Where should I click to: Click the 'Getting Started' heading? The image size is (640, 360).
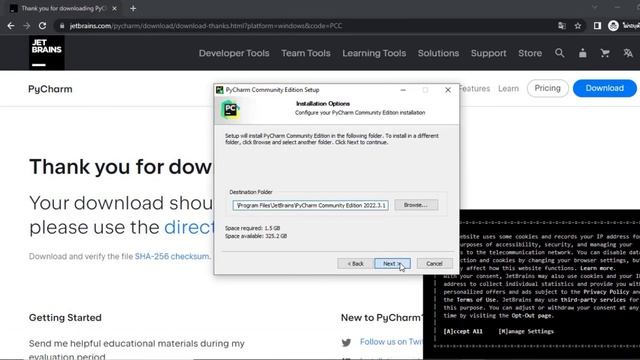[x=65, y=318]
